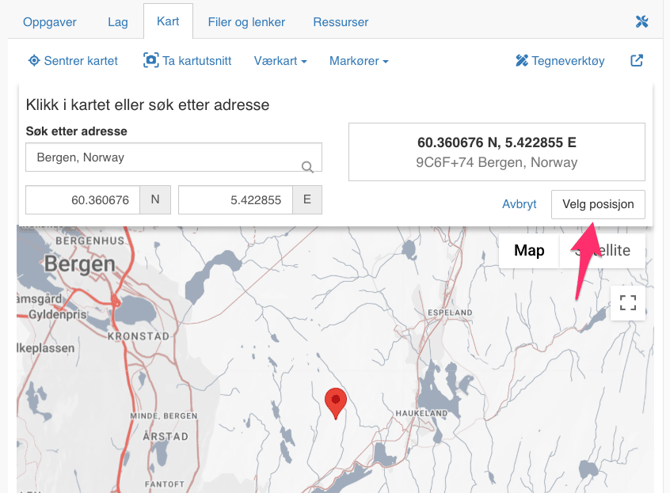Switch map view to Map
Screen dimensions: 670x493
[529, 250]
